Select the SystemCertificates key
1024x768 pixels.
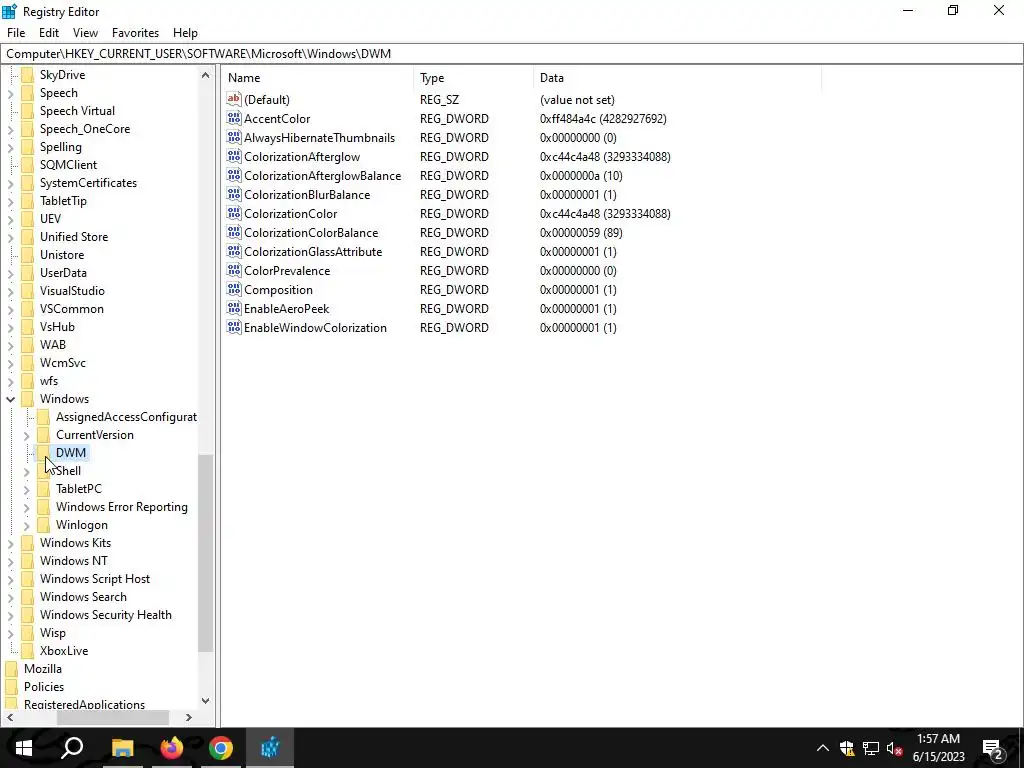(x=88, y=183)
